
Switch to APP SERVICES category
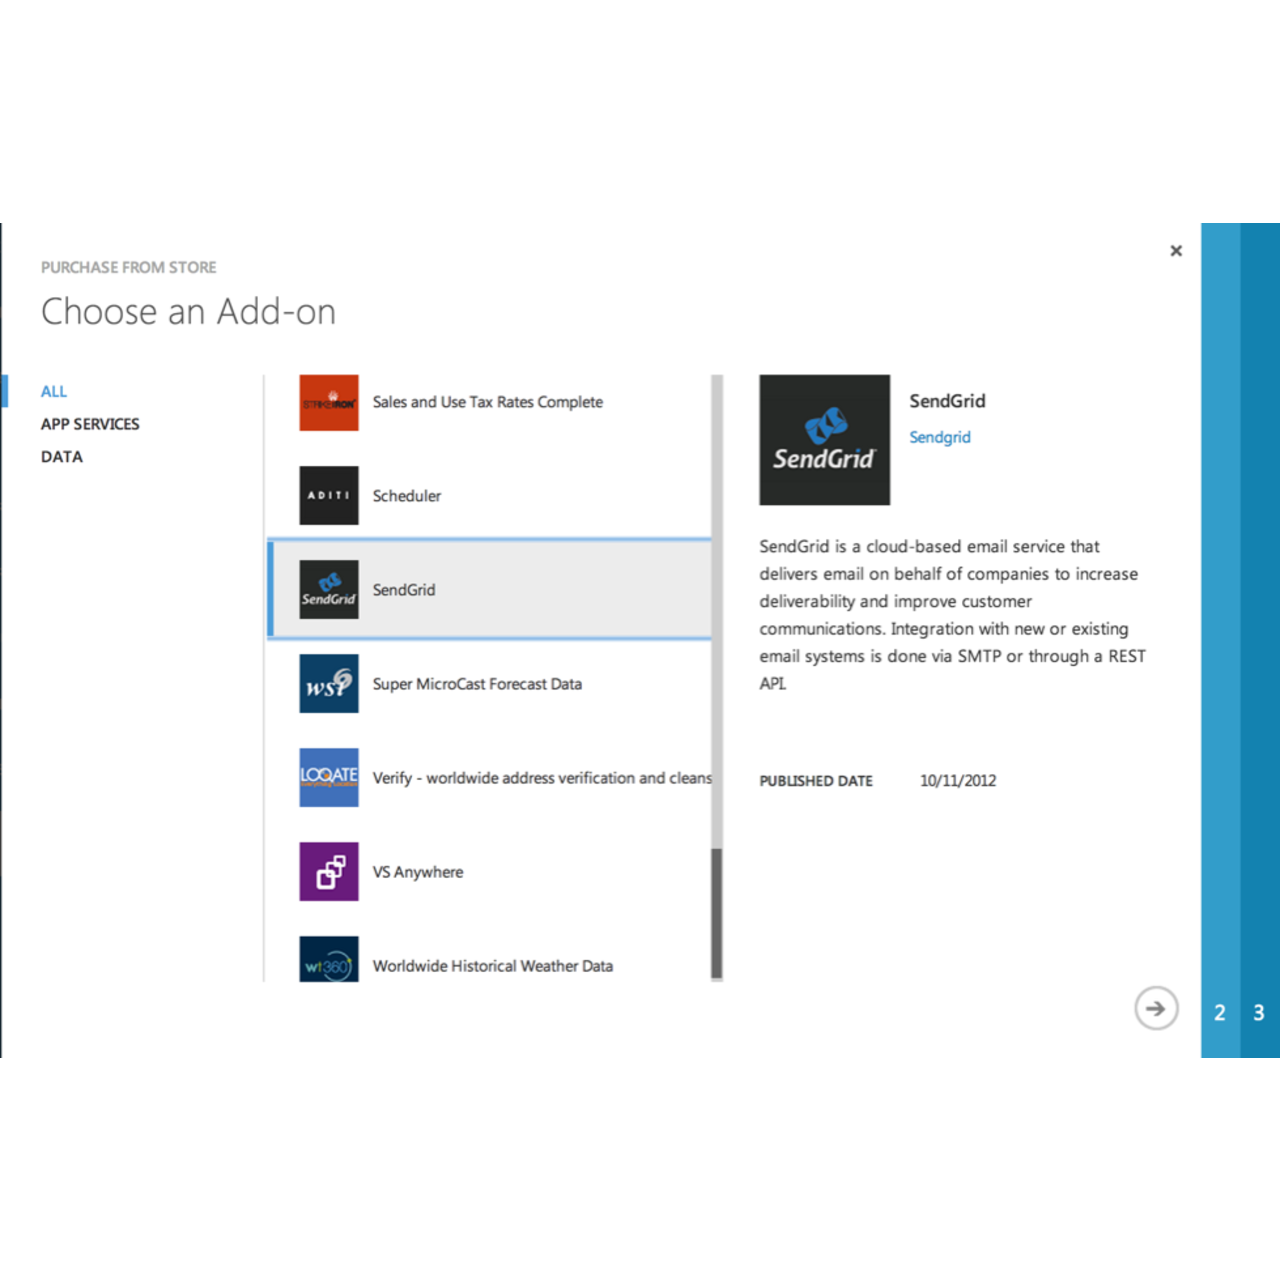tap(90, 424)
